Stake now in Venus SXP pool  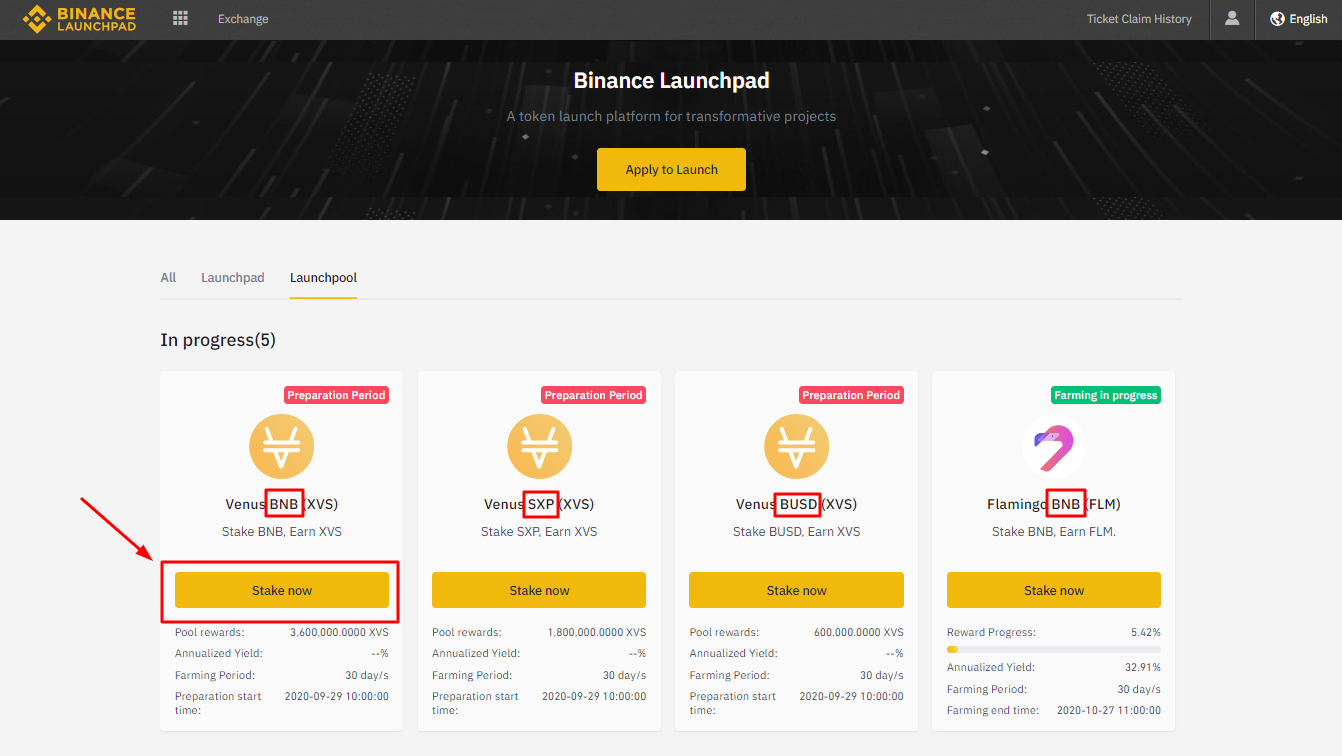tap(539, 590)
